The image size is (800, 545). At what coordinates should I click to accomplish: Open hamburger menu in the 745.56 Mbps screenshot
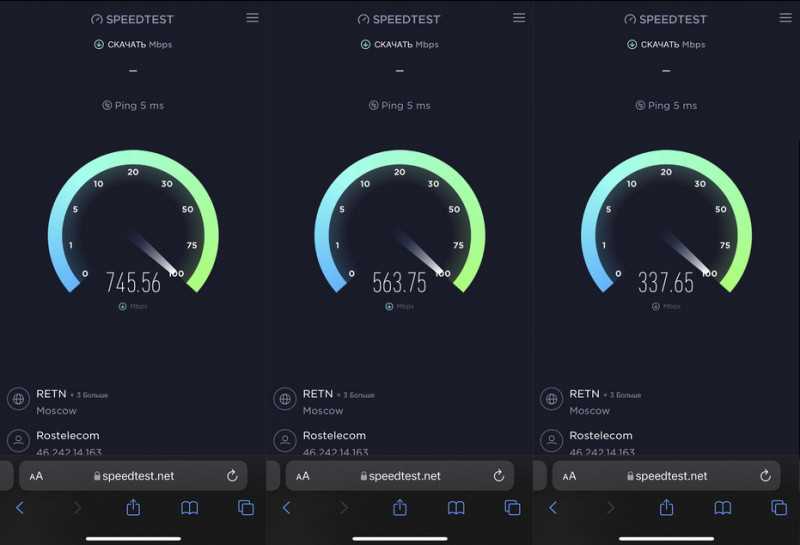[252, 18]
